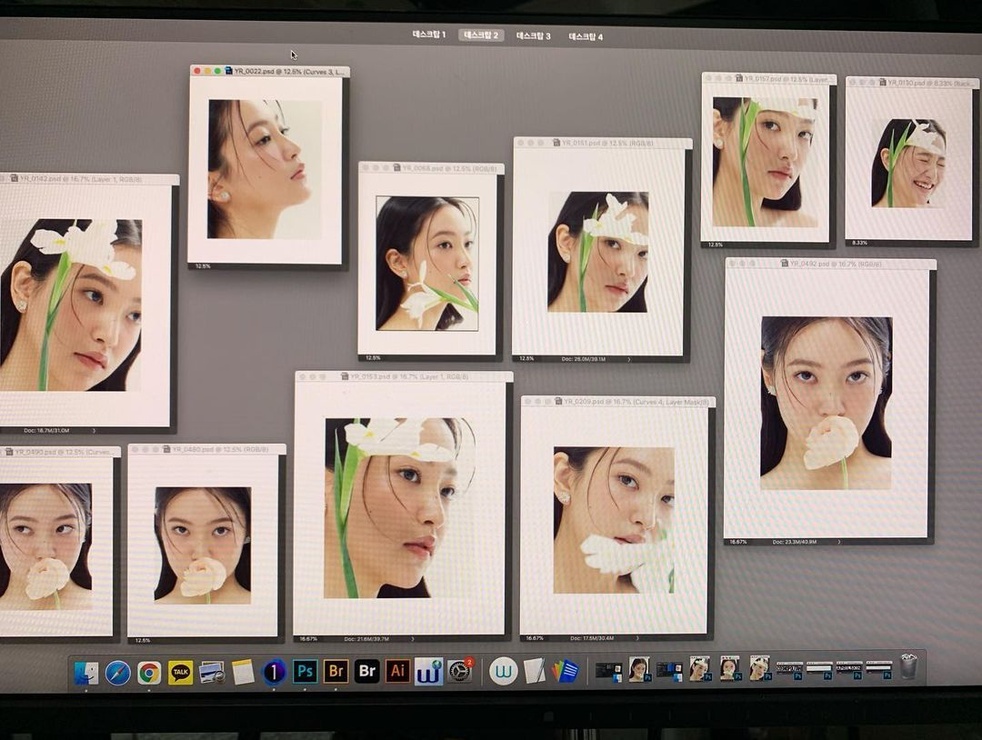Screen dimensions: 982x740
Task: Open the Finder icon in dock
Action: pos(86,674)
